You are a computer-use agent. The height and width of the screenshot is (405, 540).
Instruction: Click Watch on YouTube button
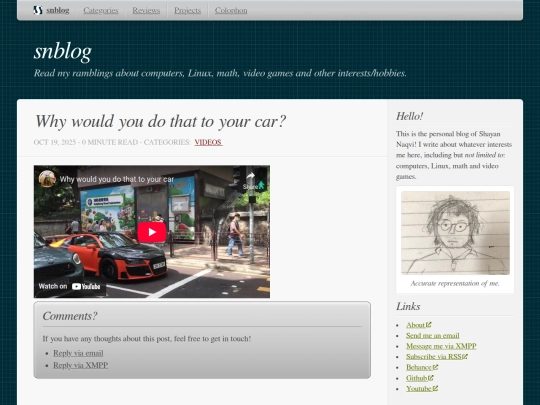click(69, 286)
